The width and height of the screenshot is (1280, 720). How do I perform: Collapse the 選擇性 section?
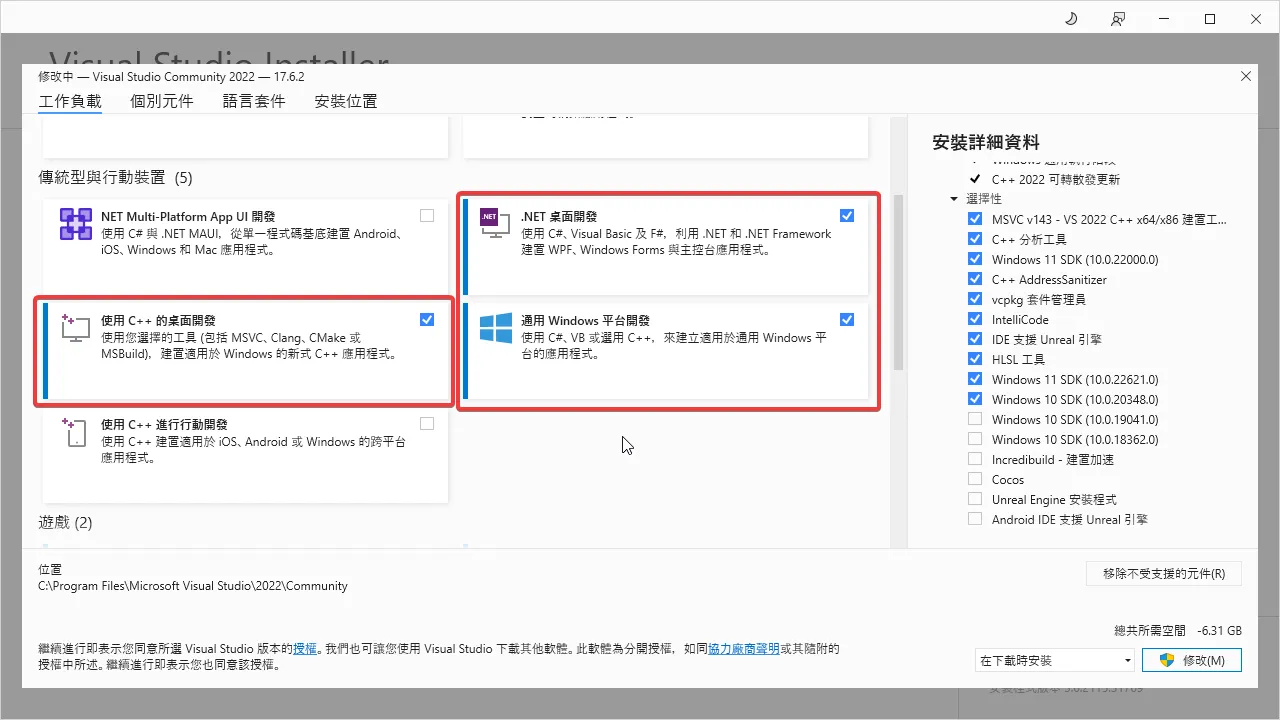point(954,198)
